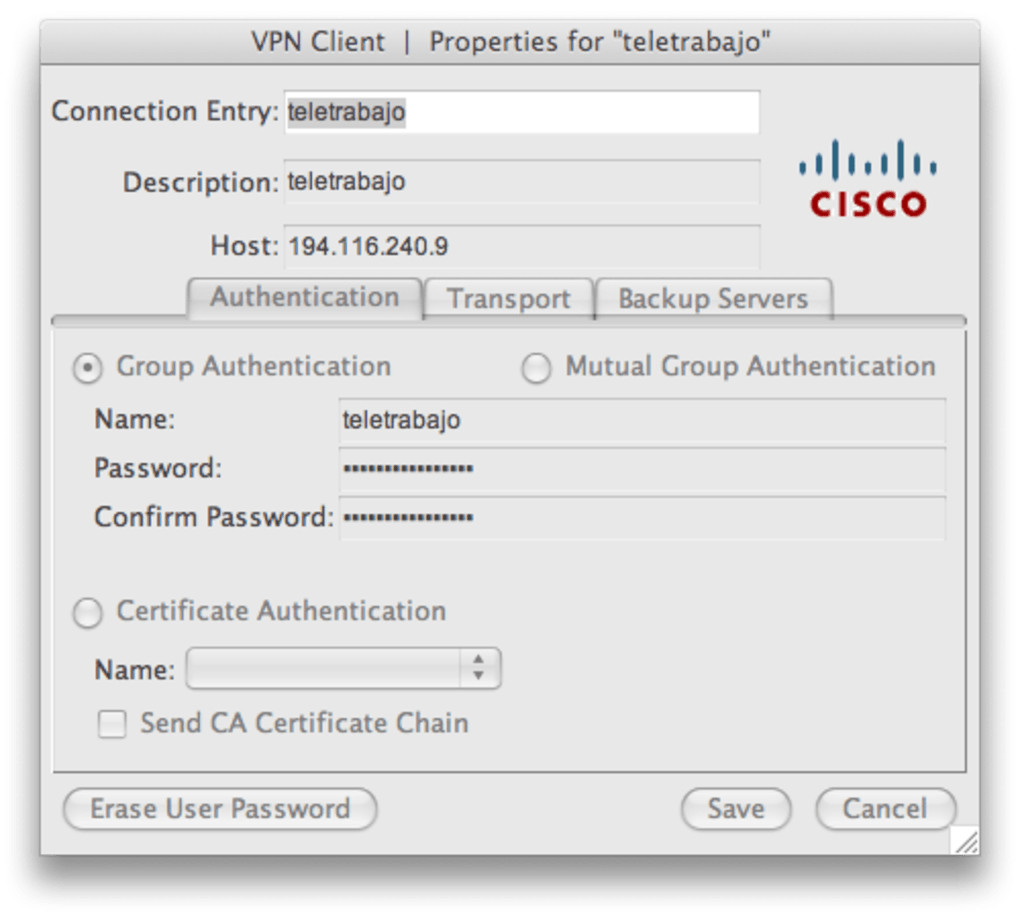Click Erase User Password button
This screenshot has width=1020, height=916.
(x=220, y=809)
